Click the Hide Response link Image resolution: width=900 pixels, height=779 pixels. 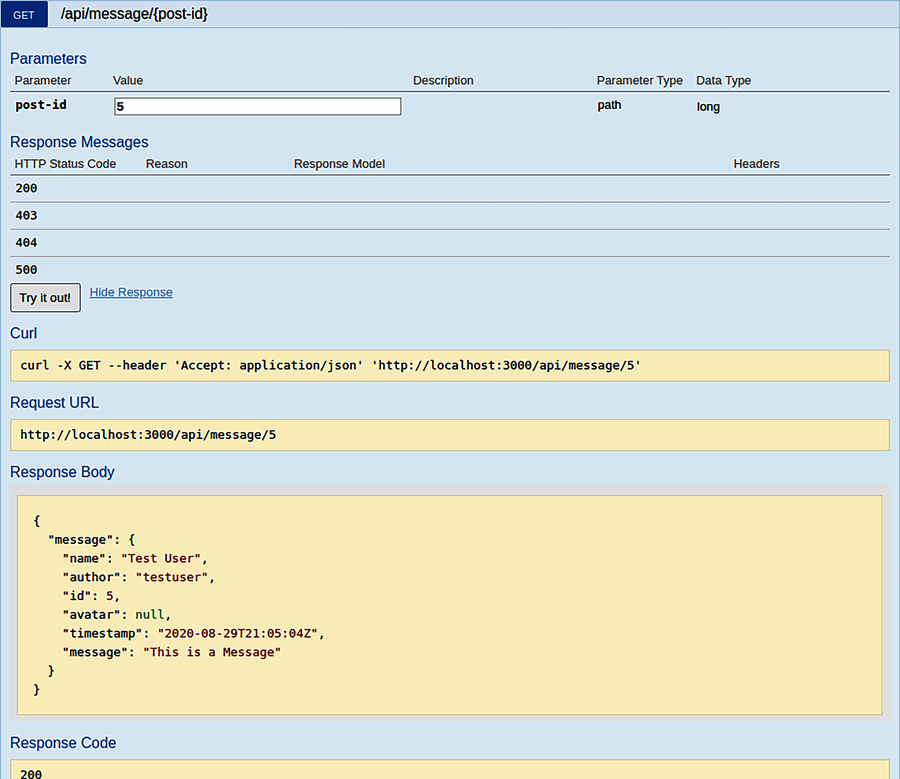(131, 292)
